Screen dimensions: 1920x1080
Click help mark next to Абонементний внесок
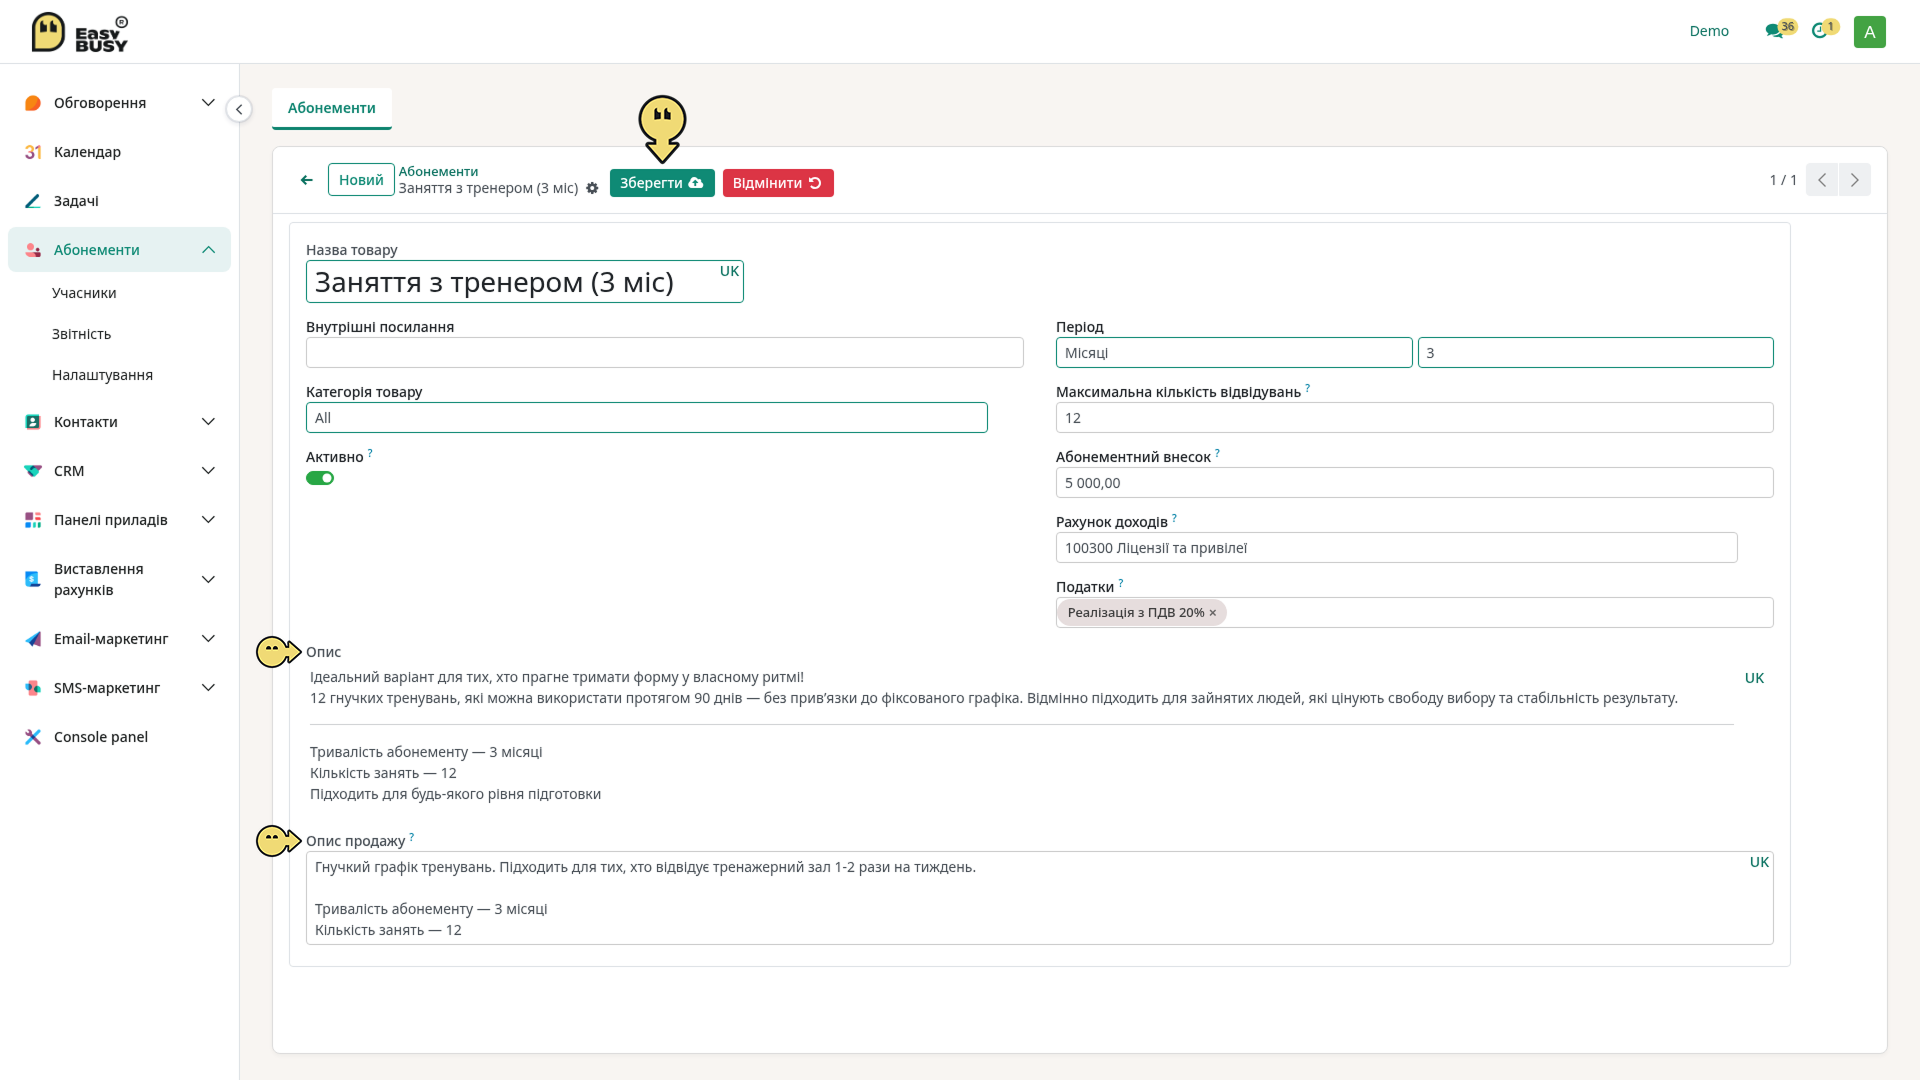1217,453
